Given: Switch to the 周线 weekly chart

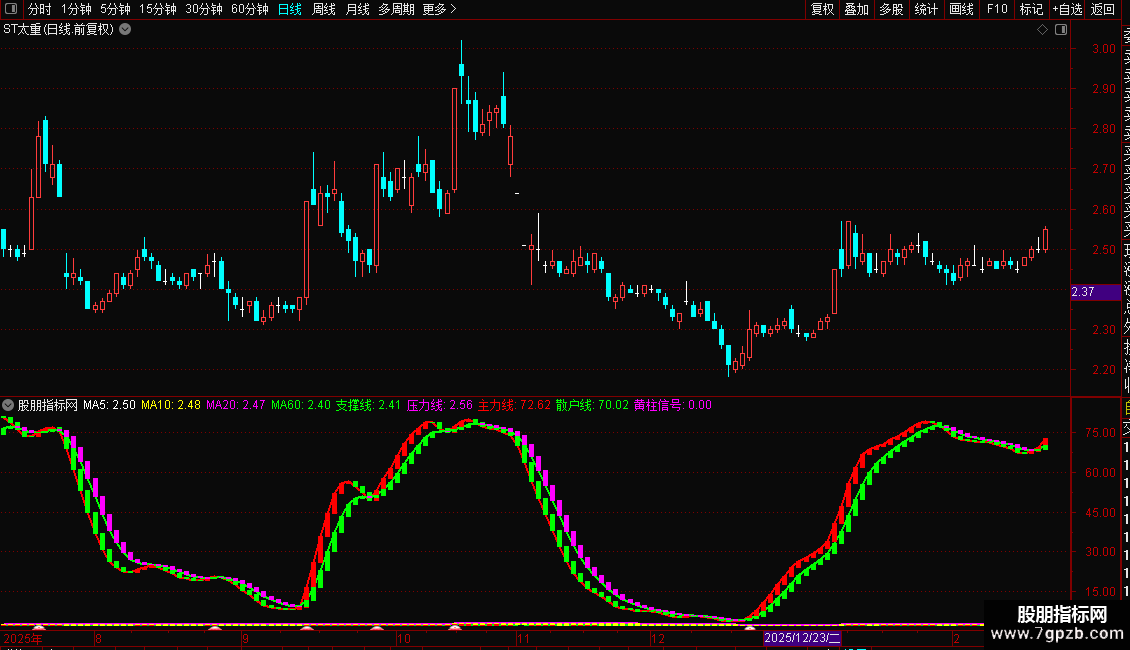Looking at the screenshot, I should 324,9.
